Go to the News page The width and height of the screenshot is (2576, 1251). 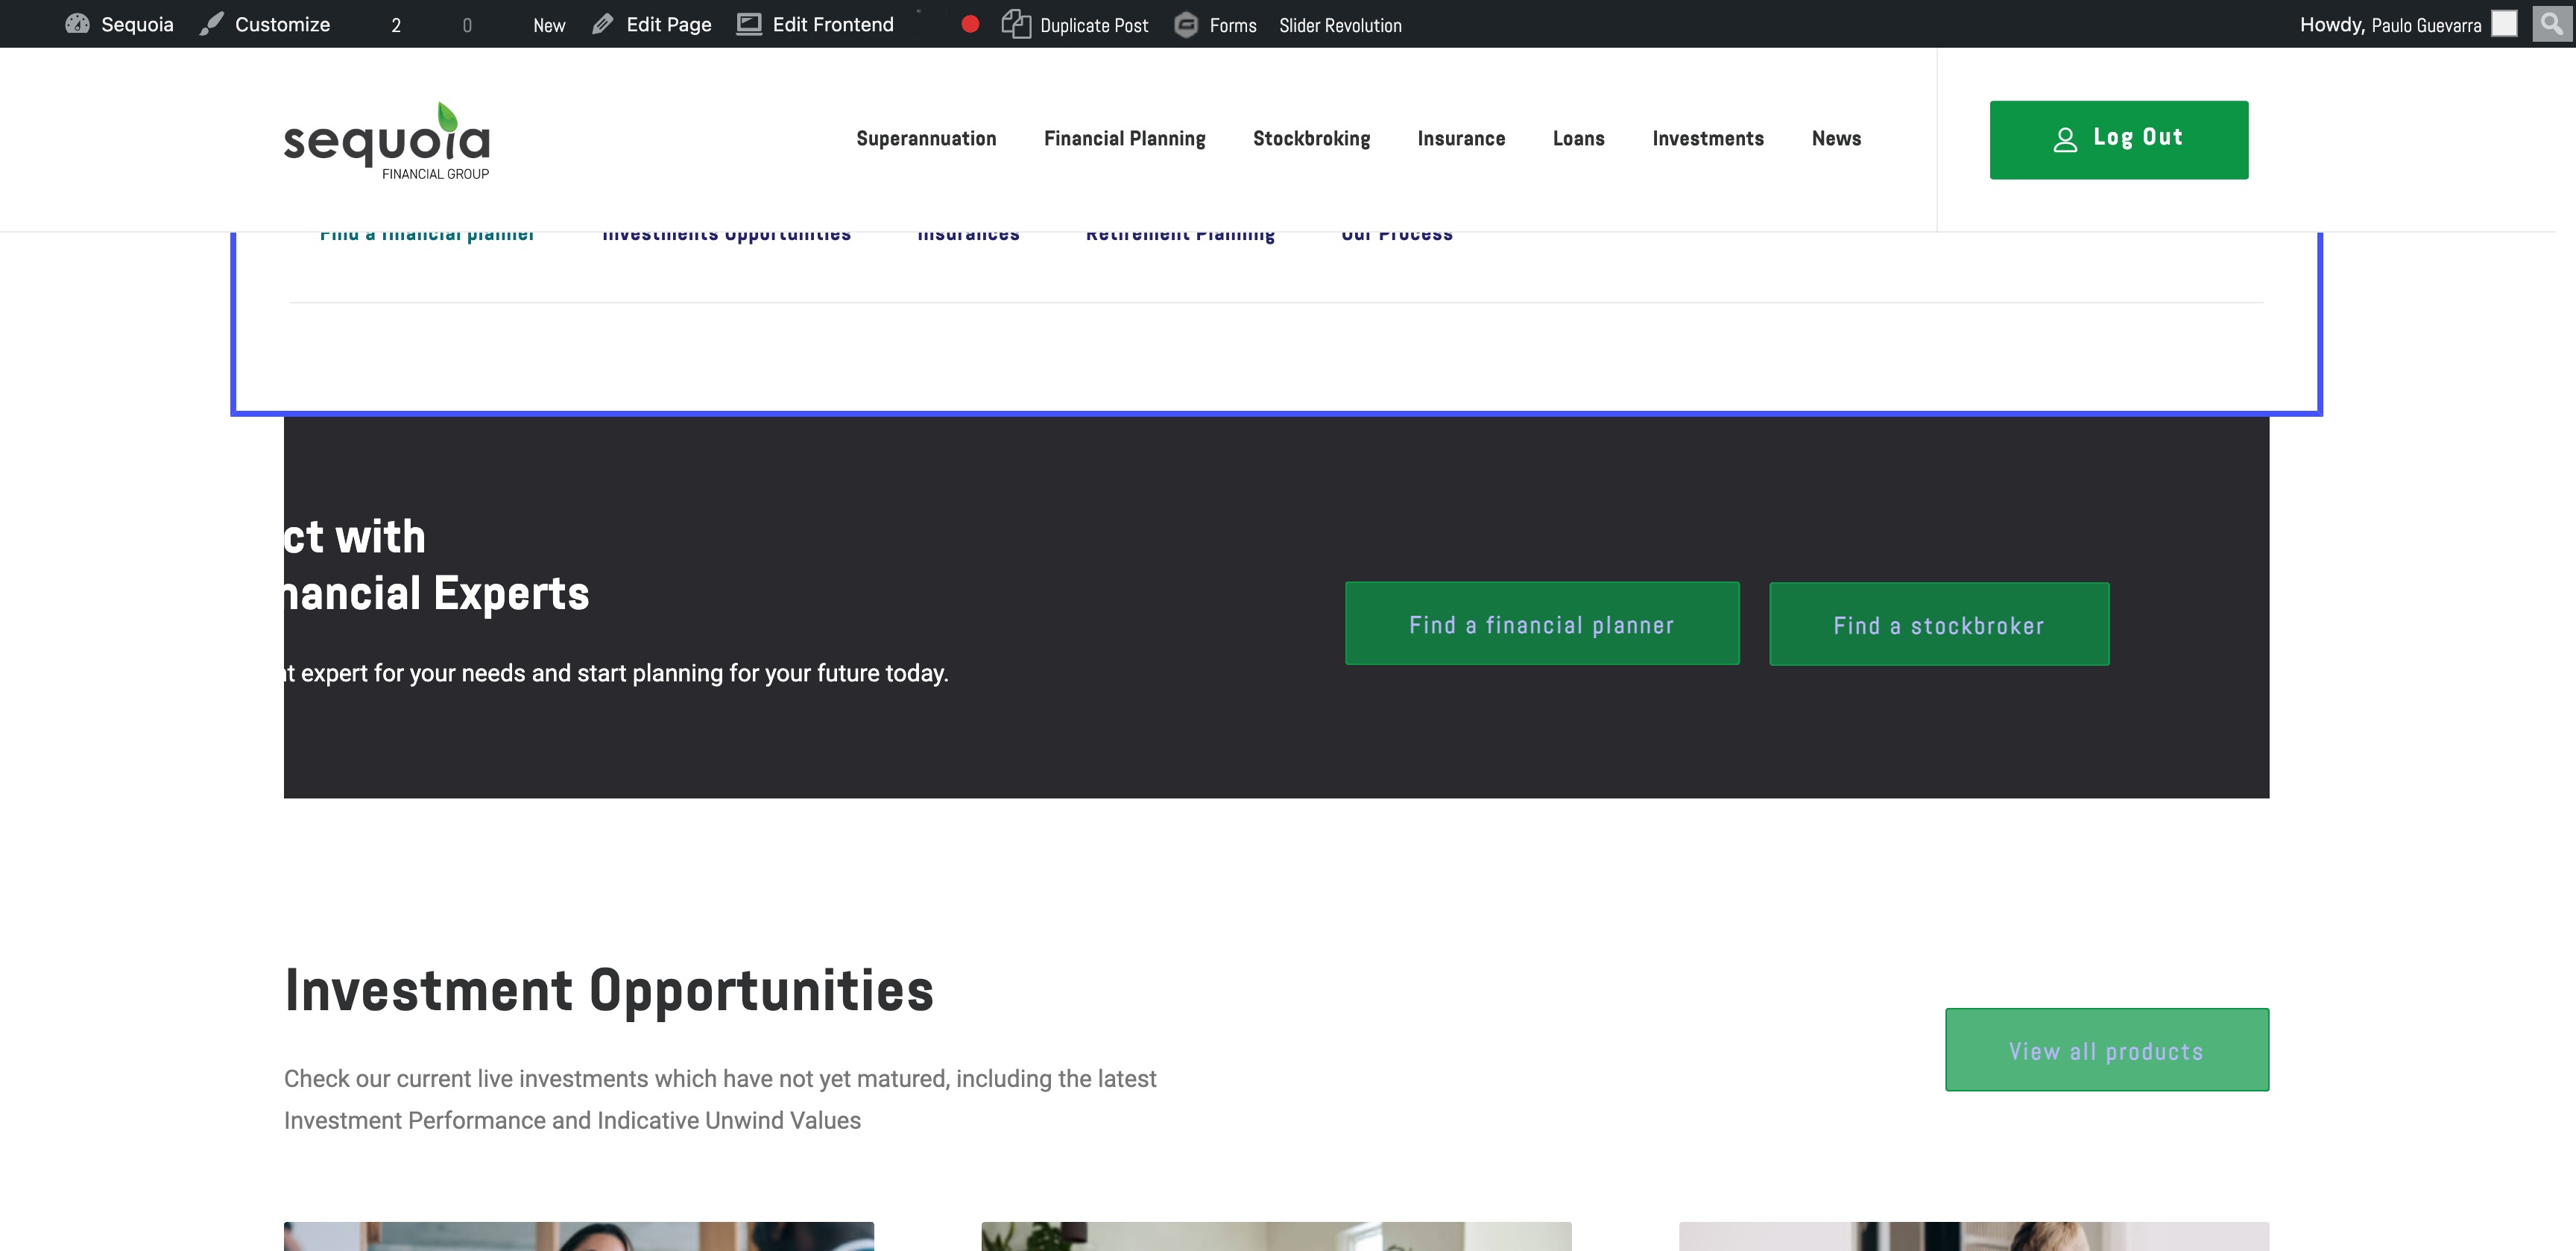coord(1836,139)
